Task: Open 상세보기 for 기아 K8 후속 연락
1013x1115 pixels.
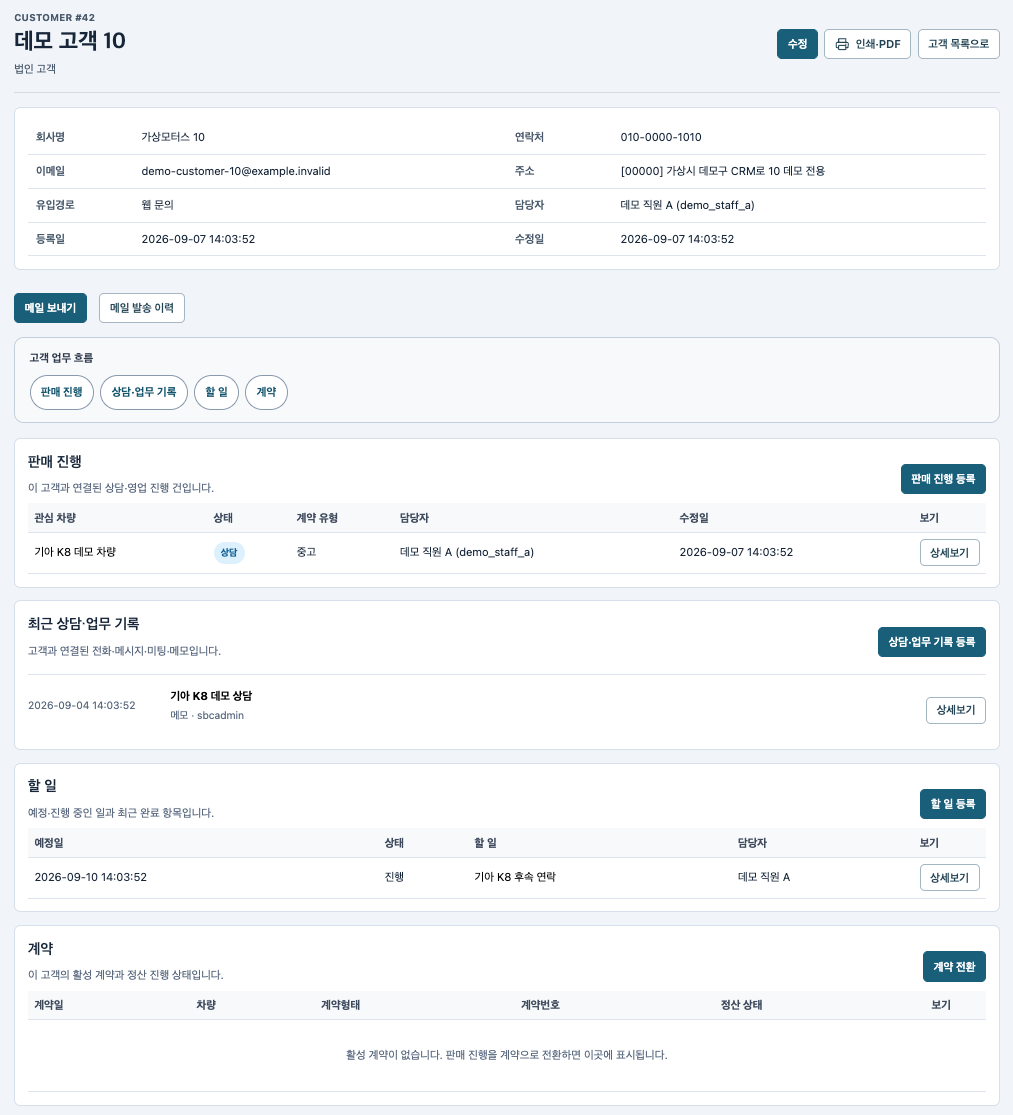Action: (949, 877)
